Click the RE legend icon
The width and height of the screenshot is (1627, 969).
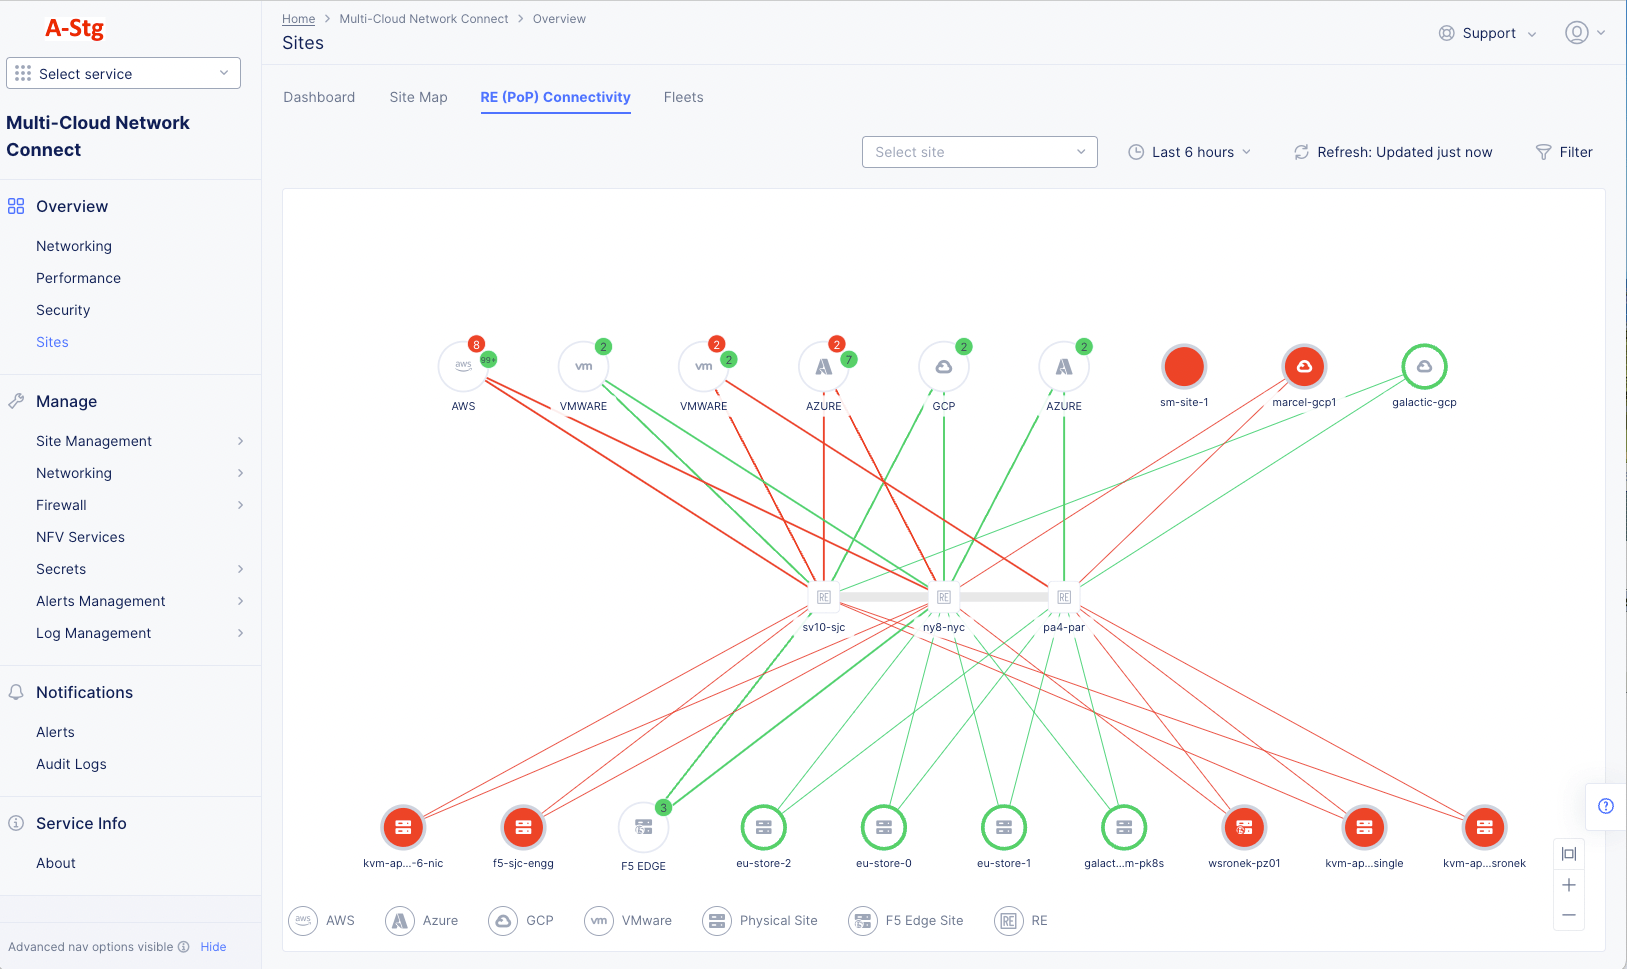(1009, 920)
